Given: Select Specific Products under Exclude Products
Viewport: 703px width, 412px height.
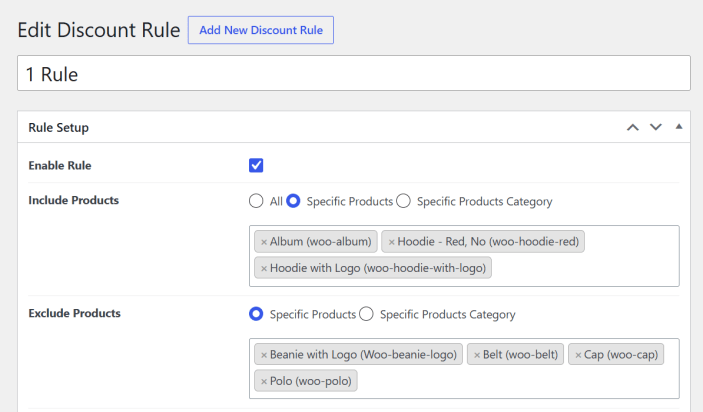Looking at the screenshot, I should coord(256,314).
